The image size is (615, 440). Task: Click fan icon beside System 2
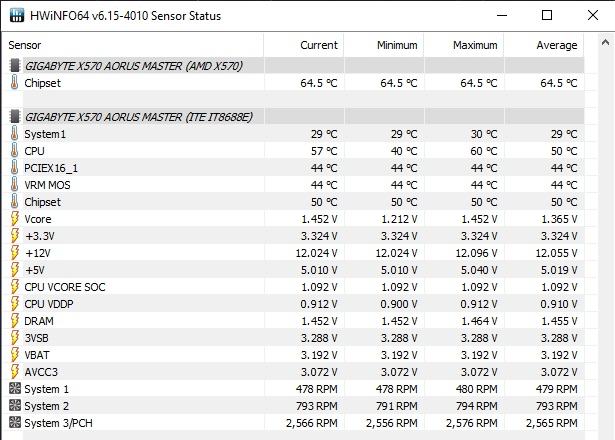pos(15,405)
